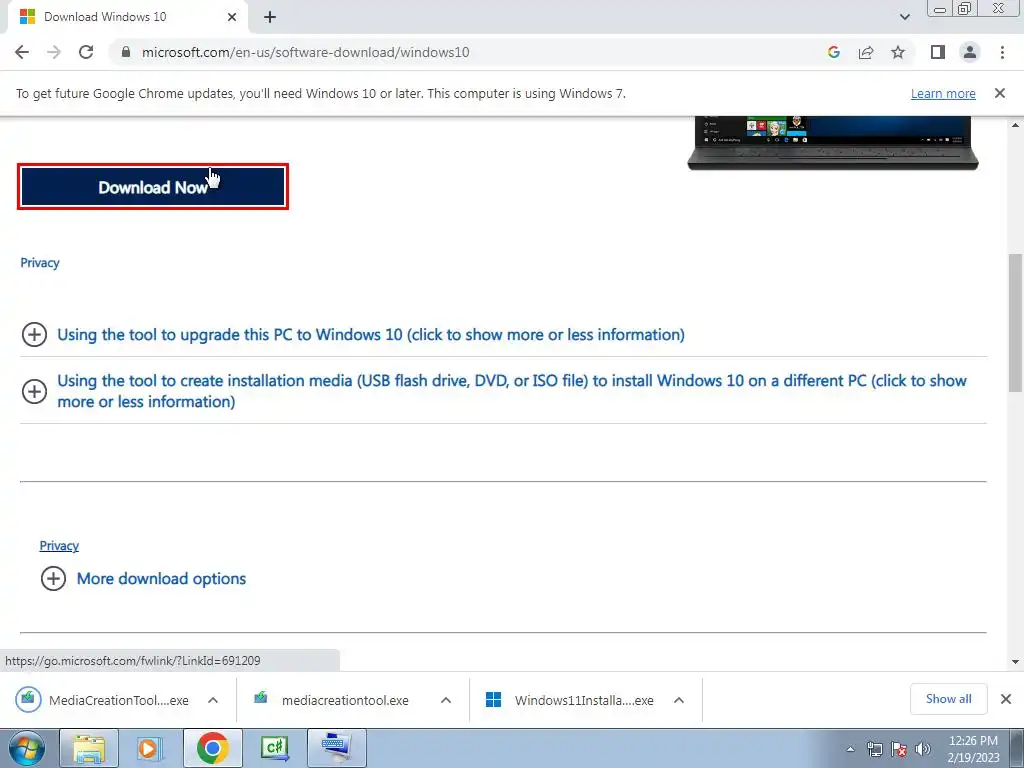Open options chevron for MediaCreationTool....exe

[x=213, y=700]
